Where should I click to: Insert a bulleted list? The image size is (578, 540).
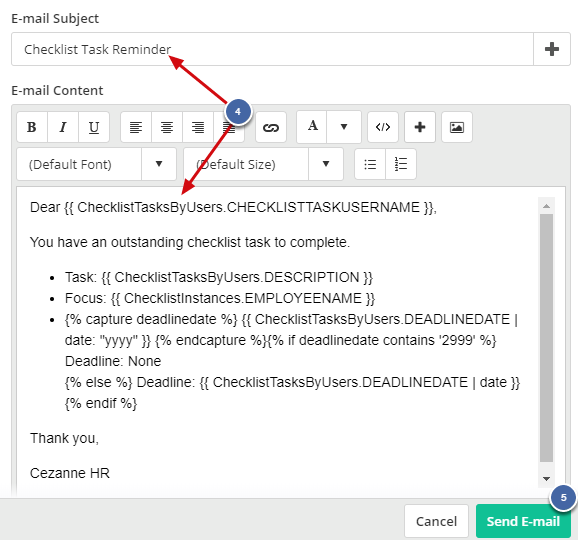tap(370, 164)
